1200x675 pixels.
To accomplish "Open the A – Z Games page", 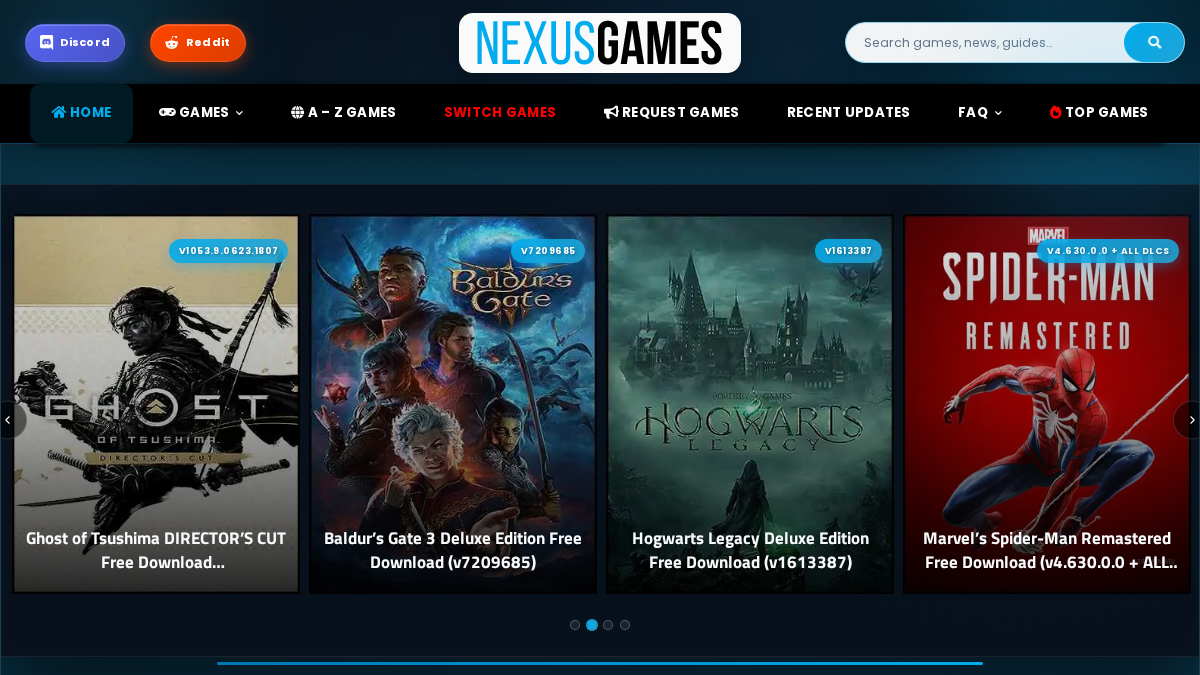I will 343,113.
